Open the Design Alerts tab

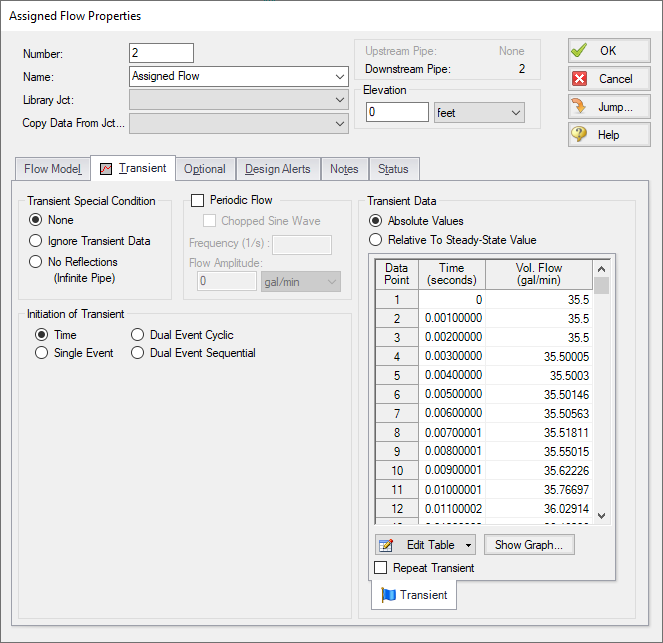[x=278, y=169]
